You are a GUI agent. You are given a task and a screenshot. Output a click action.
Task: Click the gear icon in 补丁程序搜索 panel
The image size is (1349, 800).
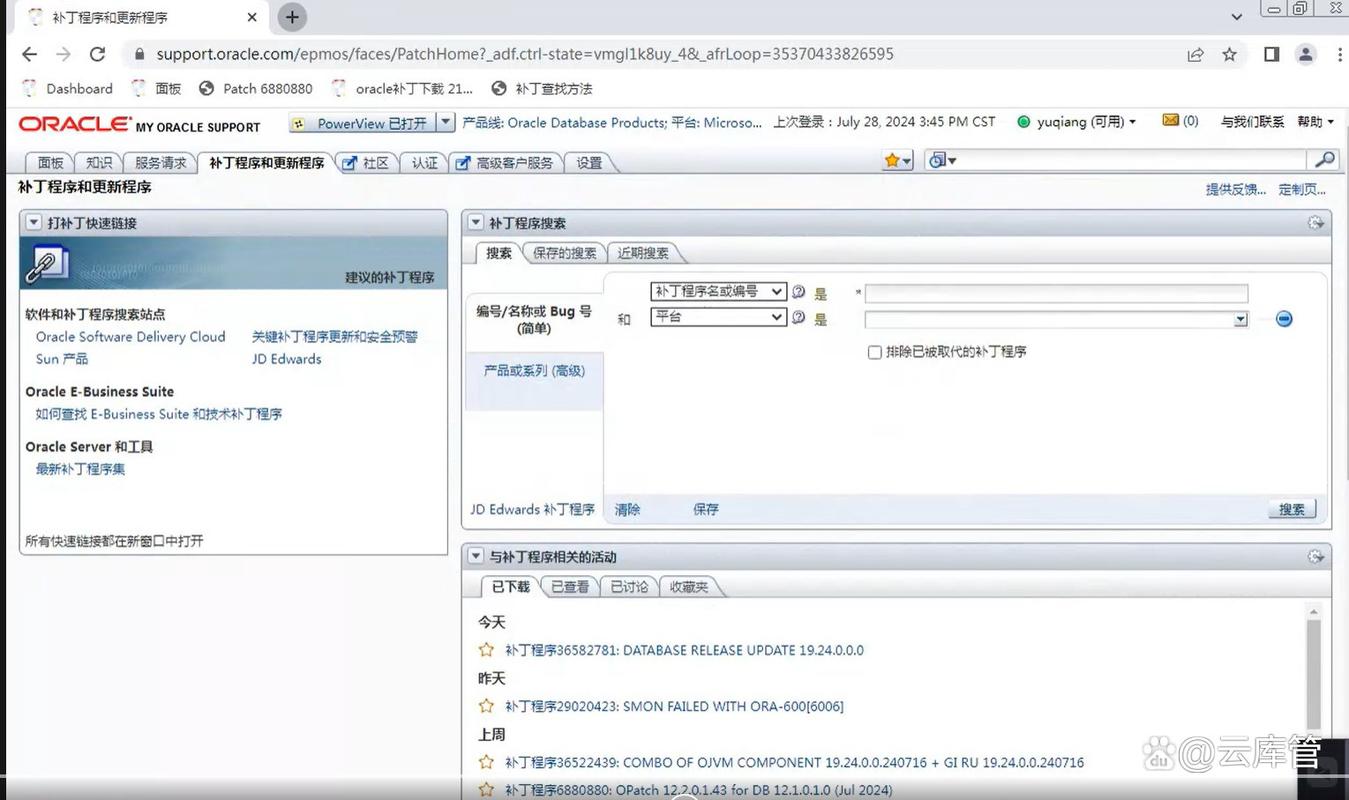(1316, 223)
